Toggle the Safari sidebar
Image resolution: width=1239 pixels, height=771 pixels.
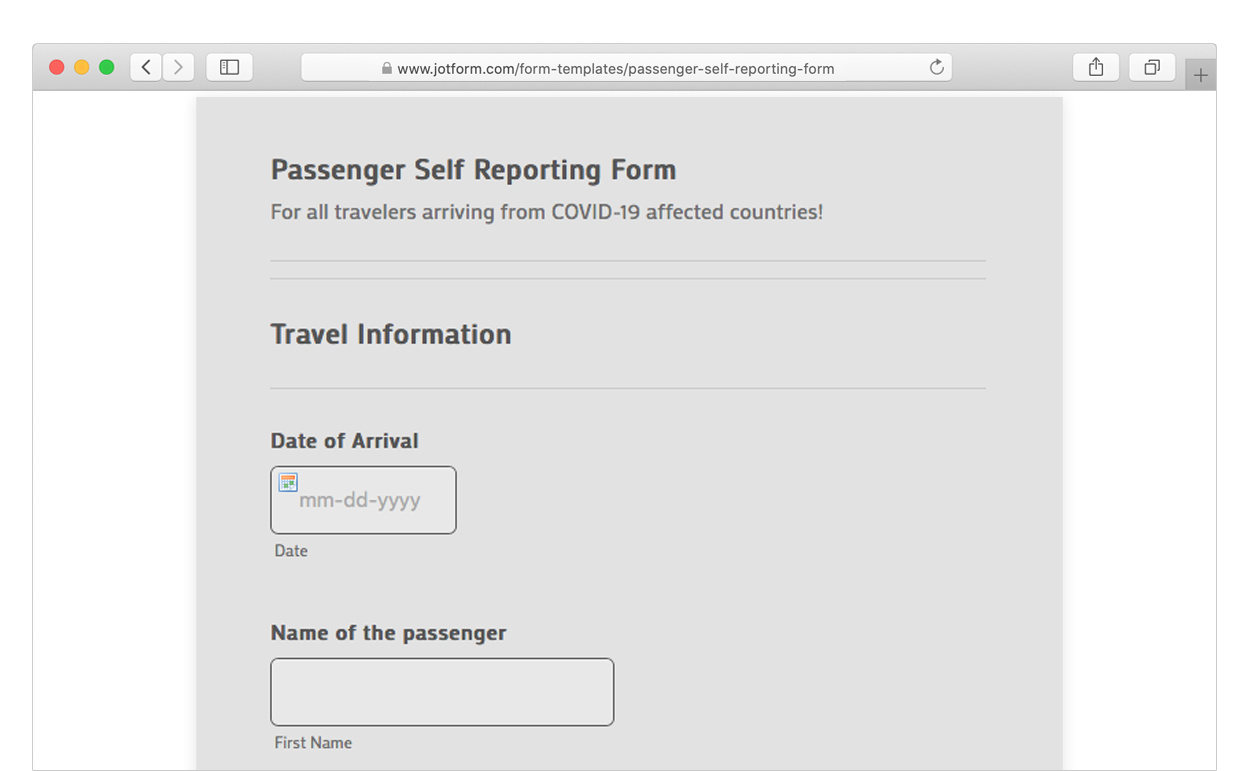point(229,67)
